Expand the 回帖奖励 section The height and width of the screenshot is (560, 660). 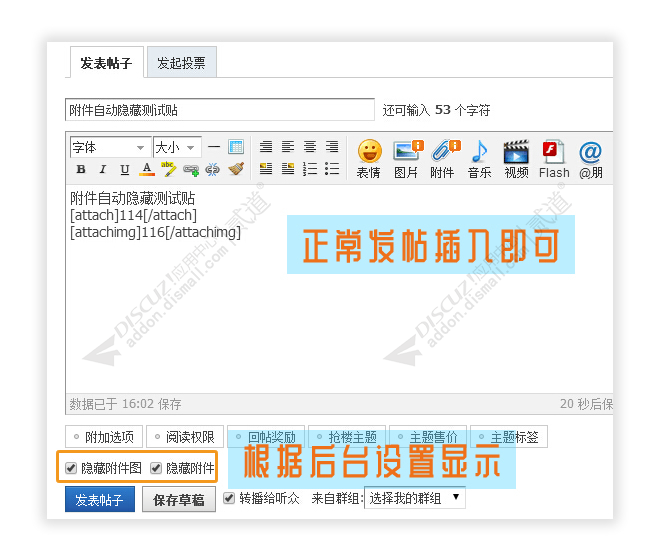[x=266, y=435]
